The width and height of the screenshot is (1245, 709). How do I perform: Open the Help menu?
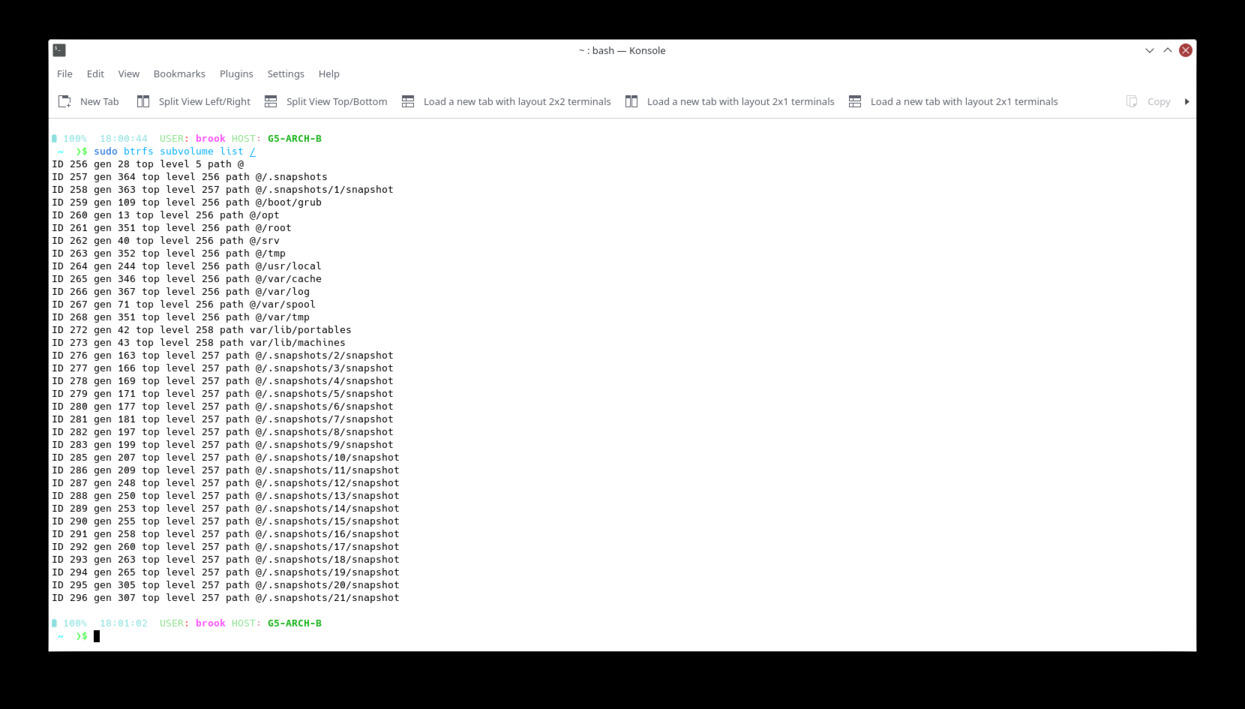point(328,73)
